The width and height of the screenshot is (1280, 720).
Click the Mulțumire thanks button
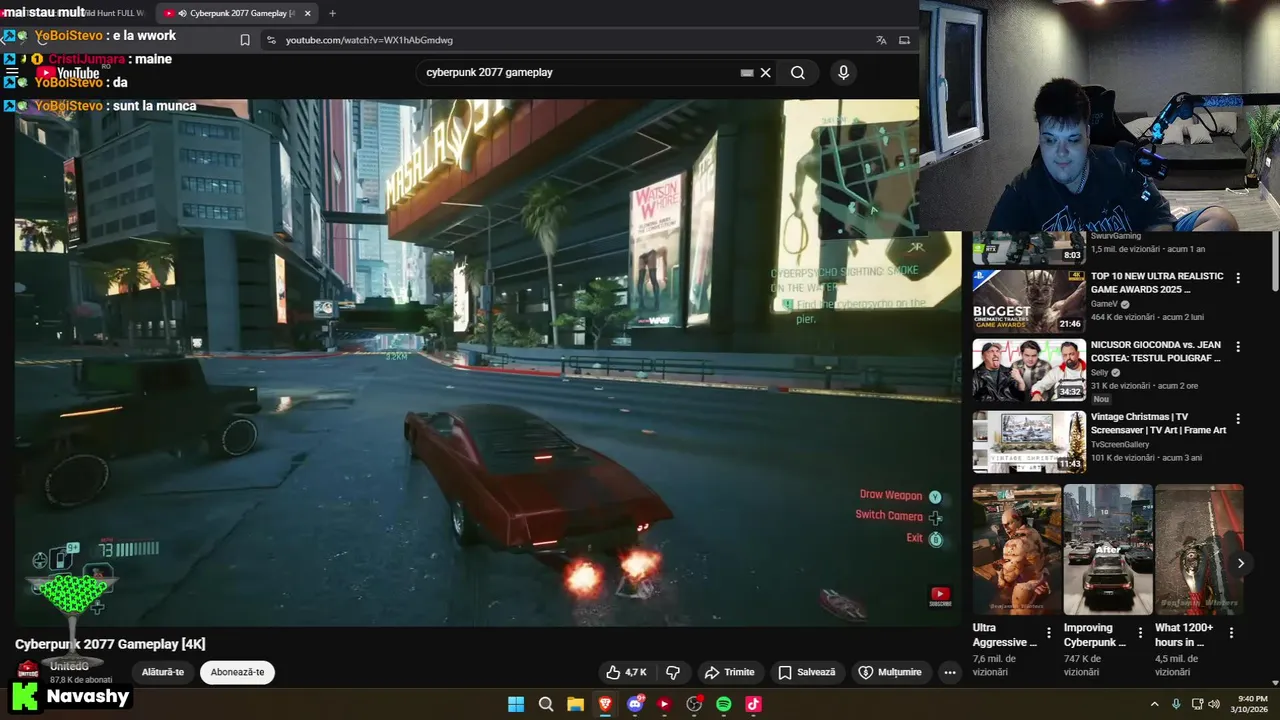pyautogui.click(x=890, y=672)
